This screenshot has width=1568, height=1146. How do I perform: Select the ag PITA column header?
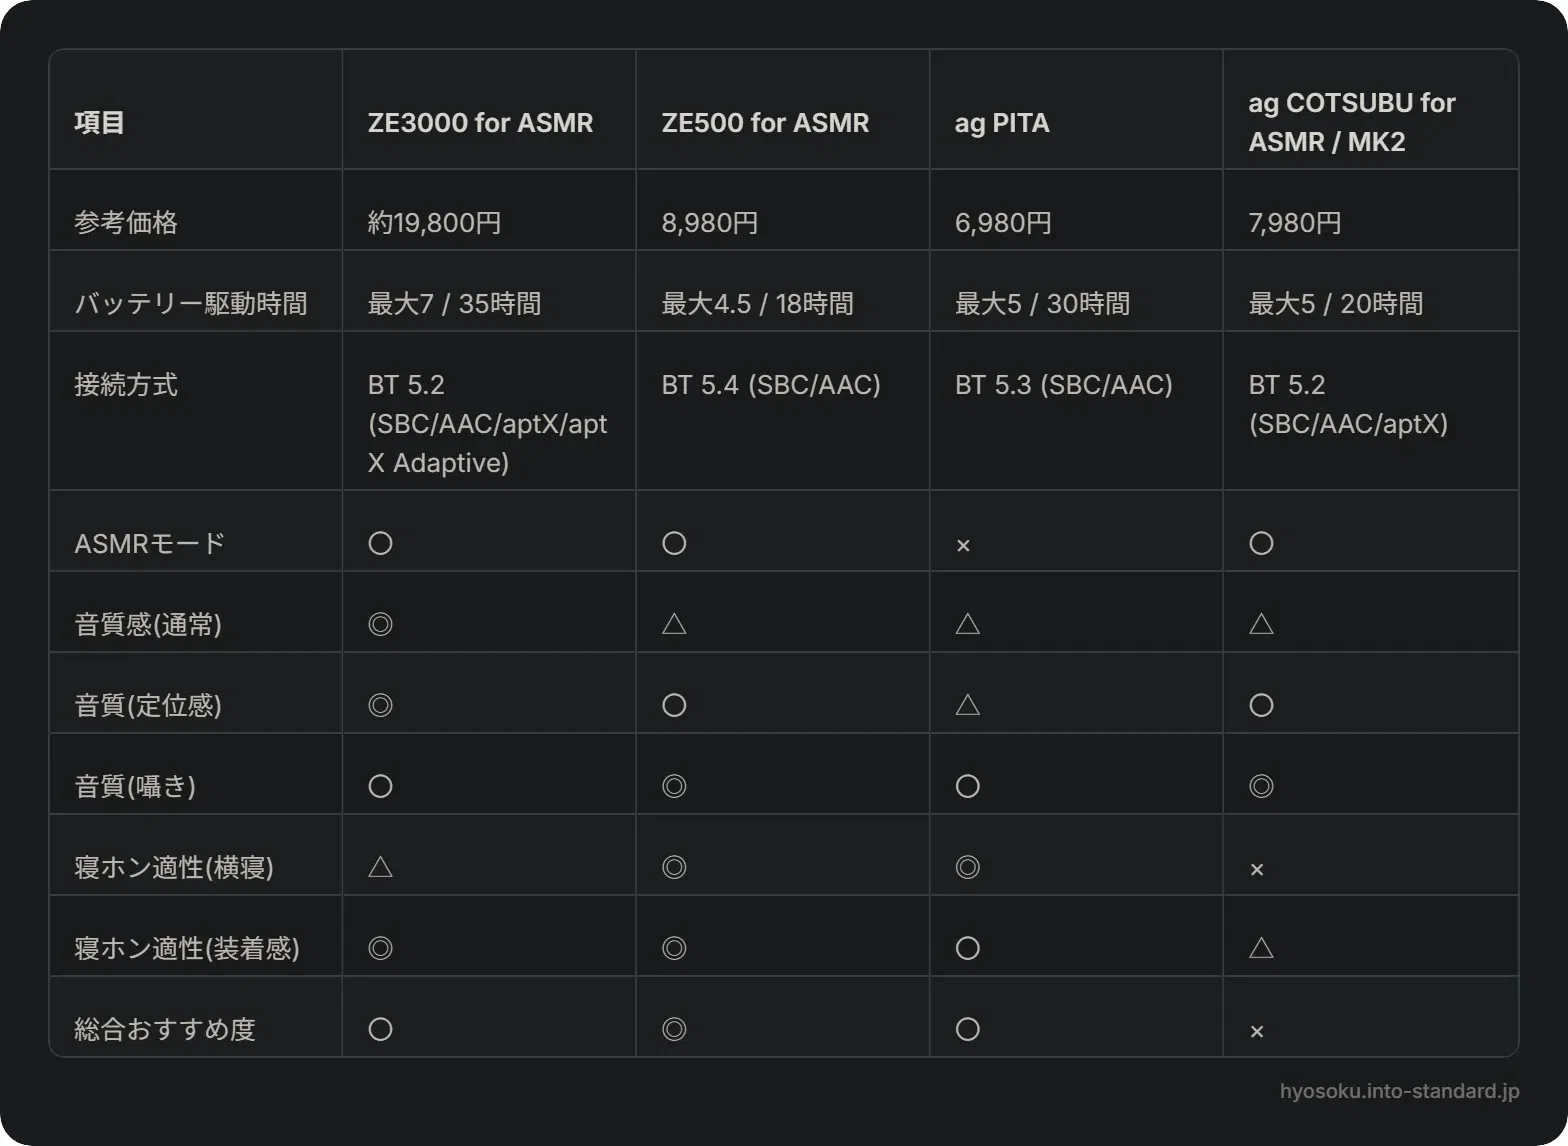tap(1002, 123)
